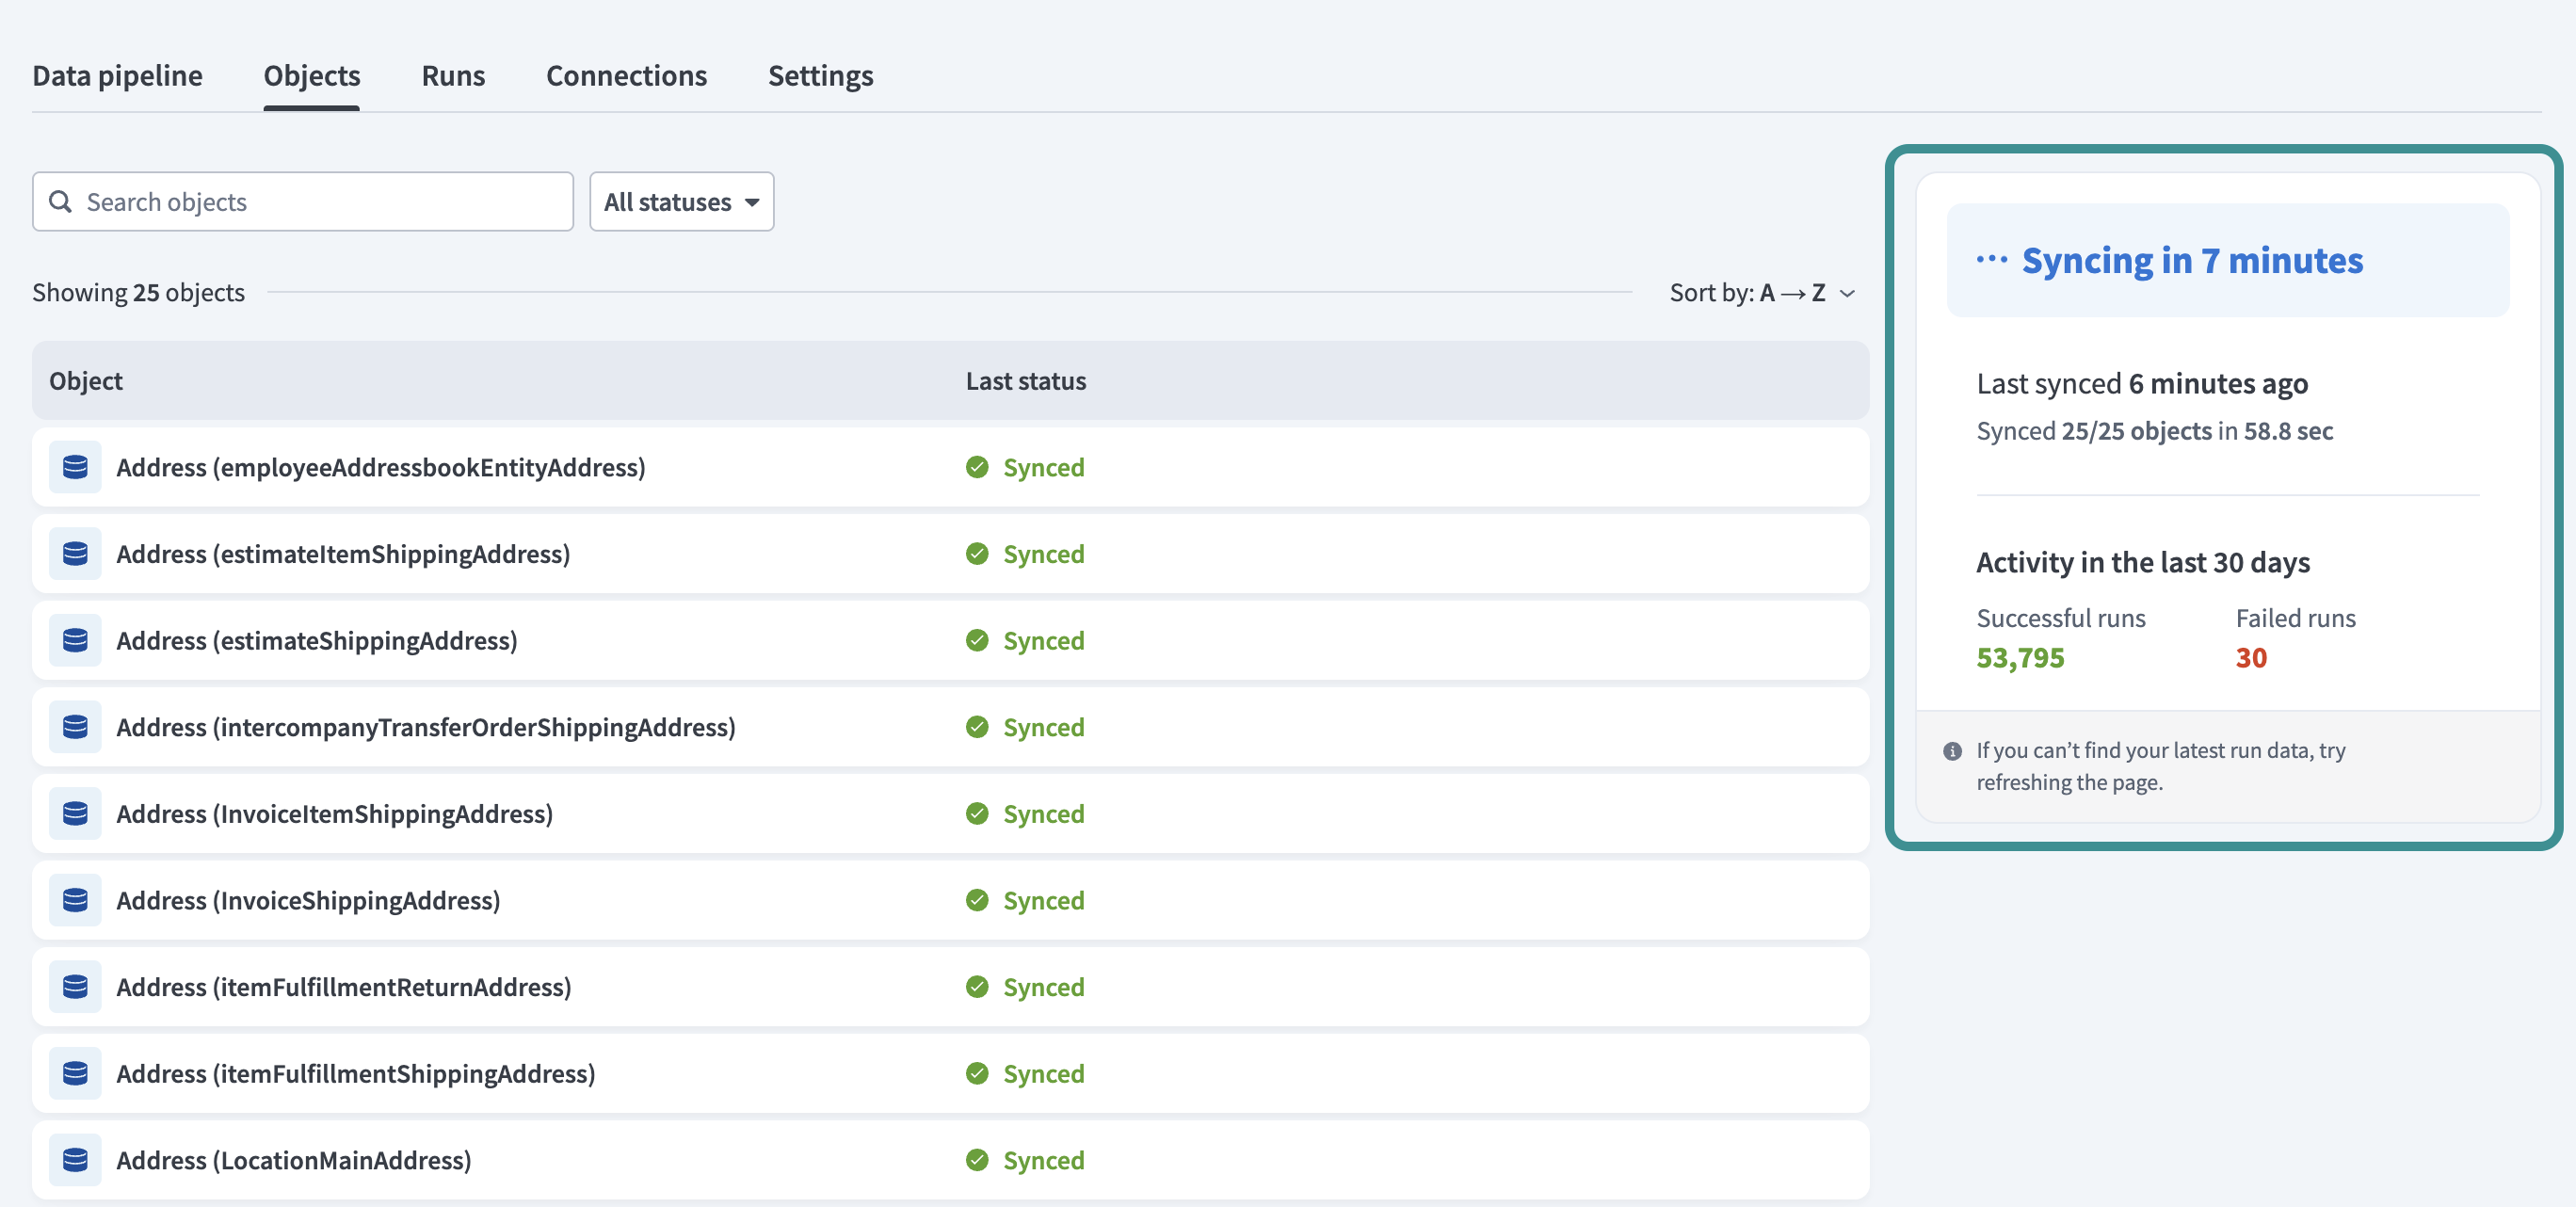Click the Synced check icon for Address (itemFulfillmentReturnAddress)
The height and width of the screenshot is (1207, 2576).
[977, 986]
